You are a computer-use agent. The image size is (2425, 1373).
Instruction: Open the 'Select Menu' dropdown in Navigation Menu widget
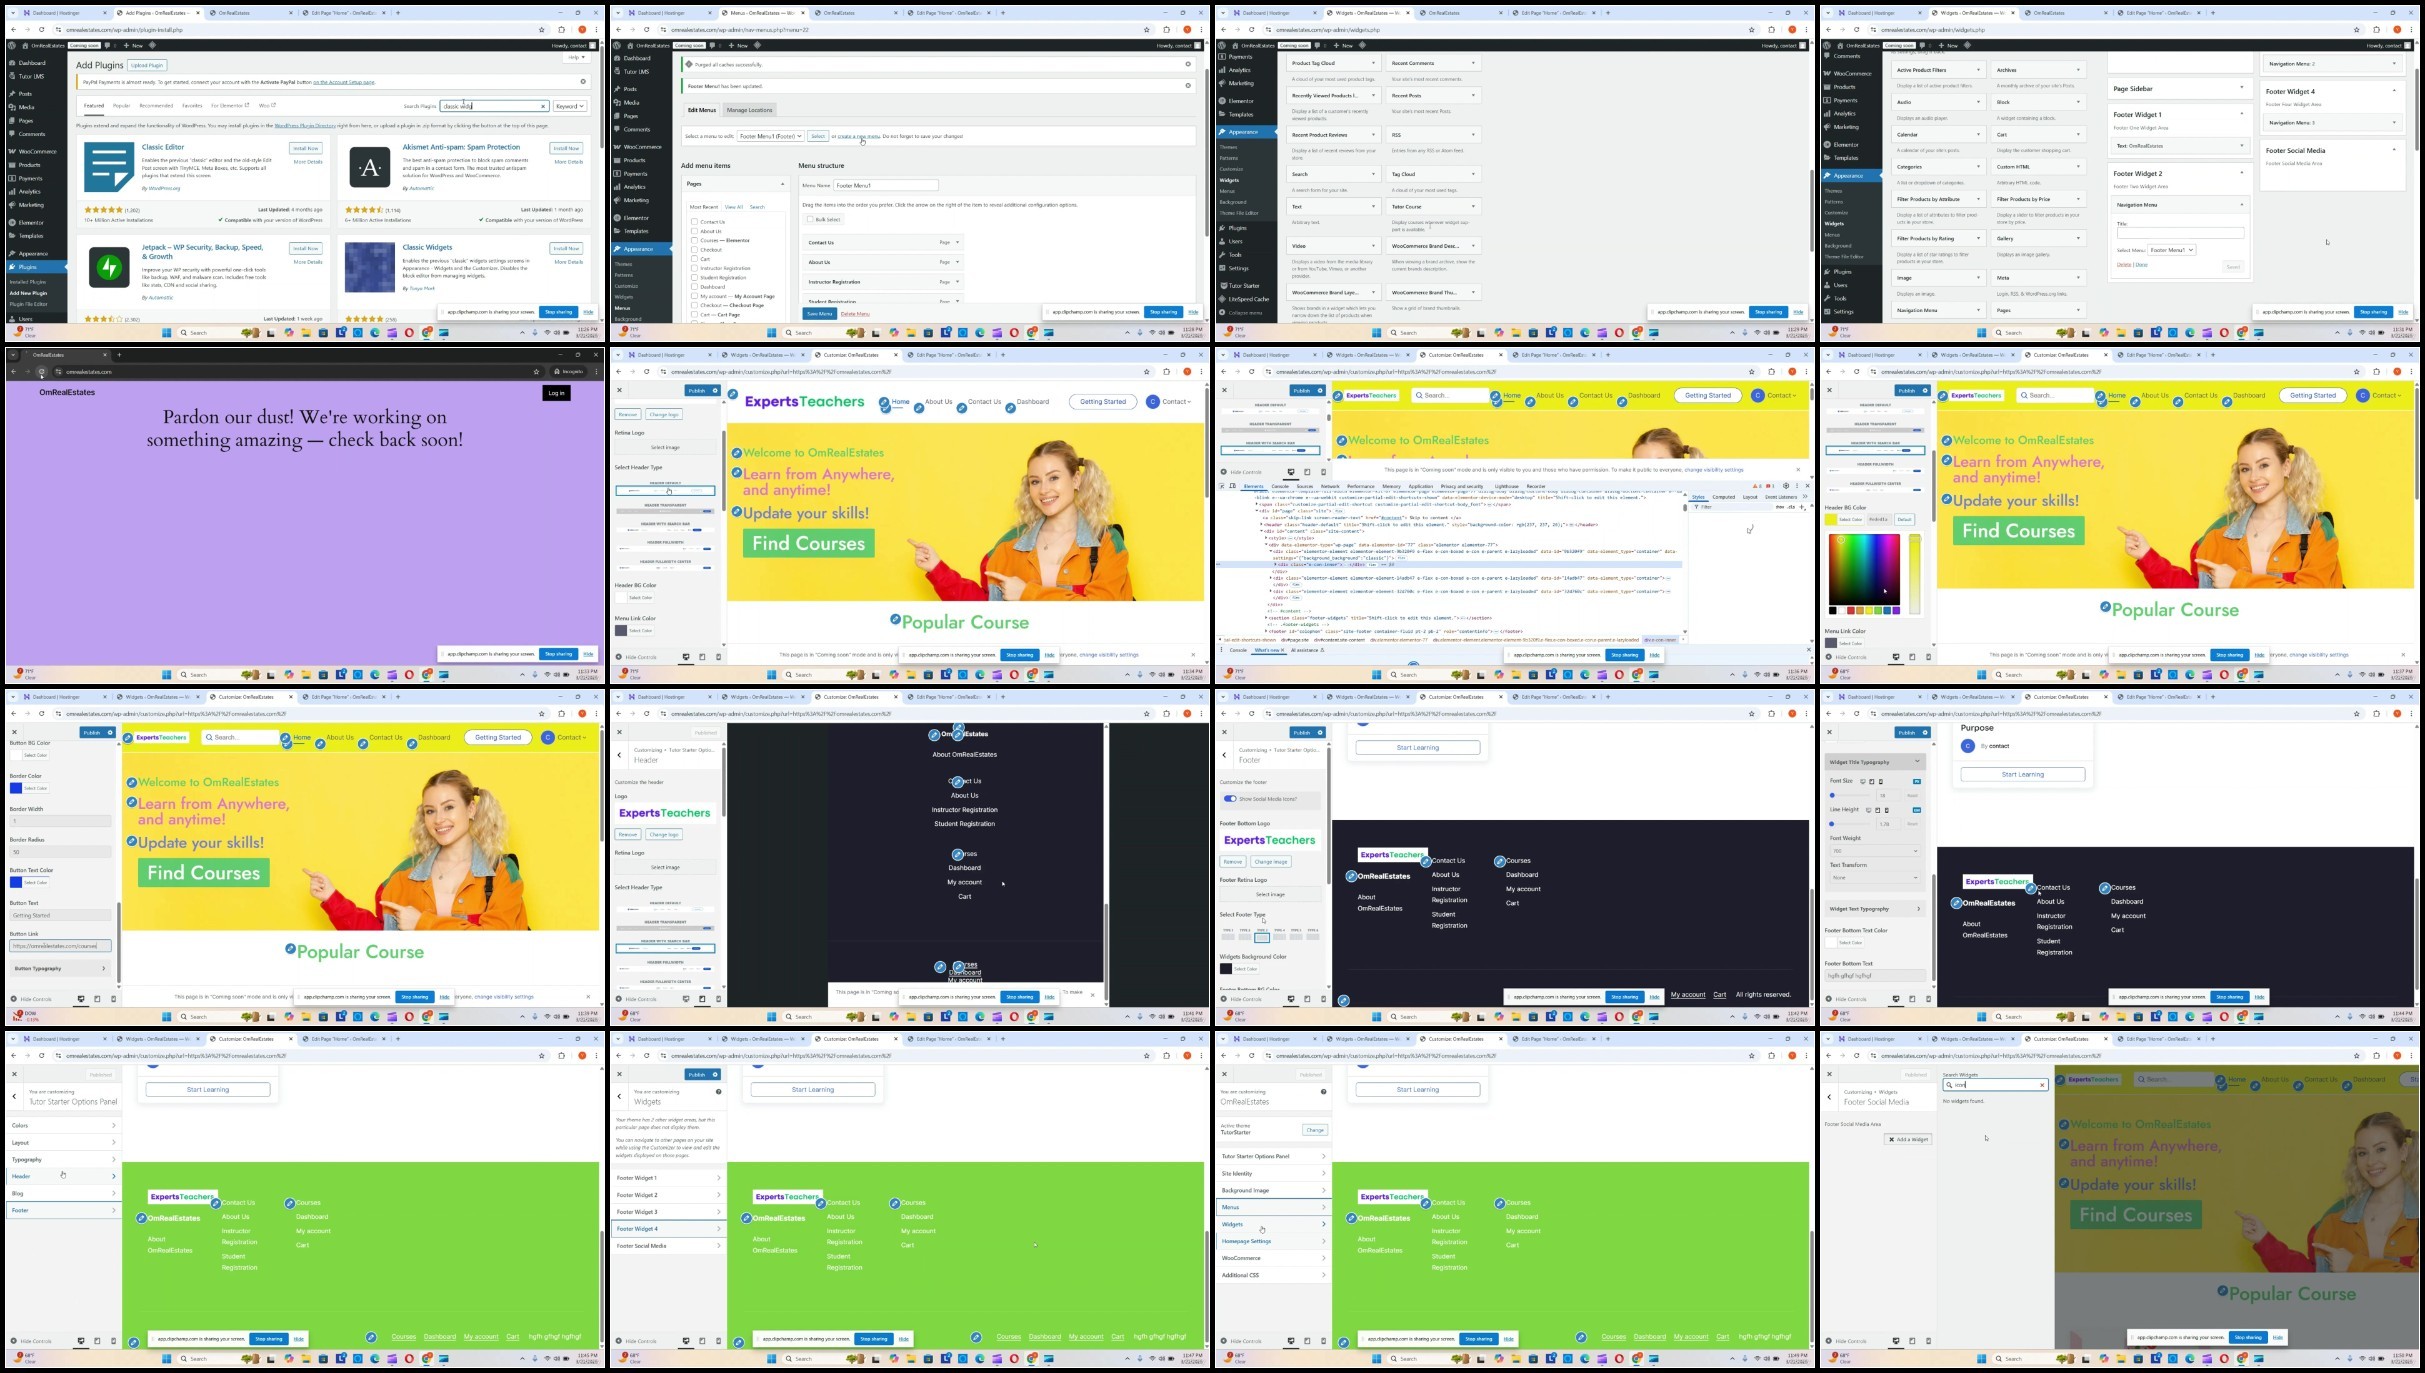(2171, 250)
